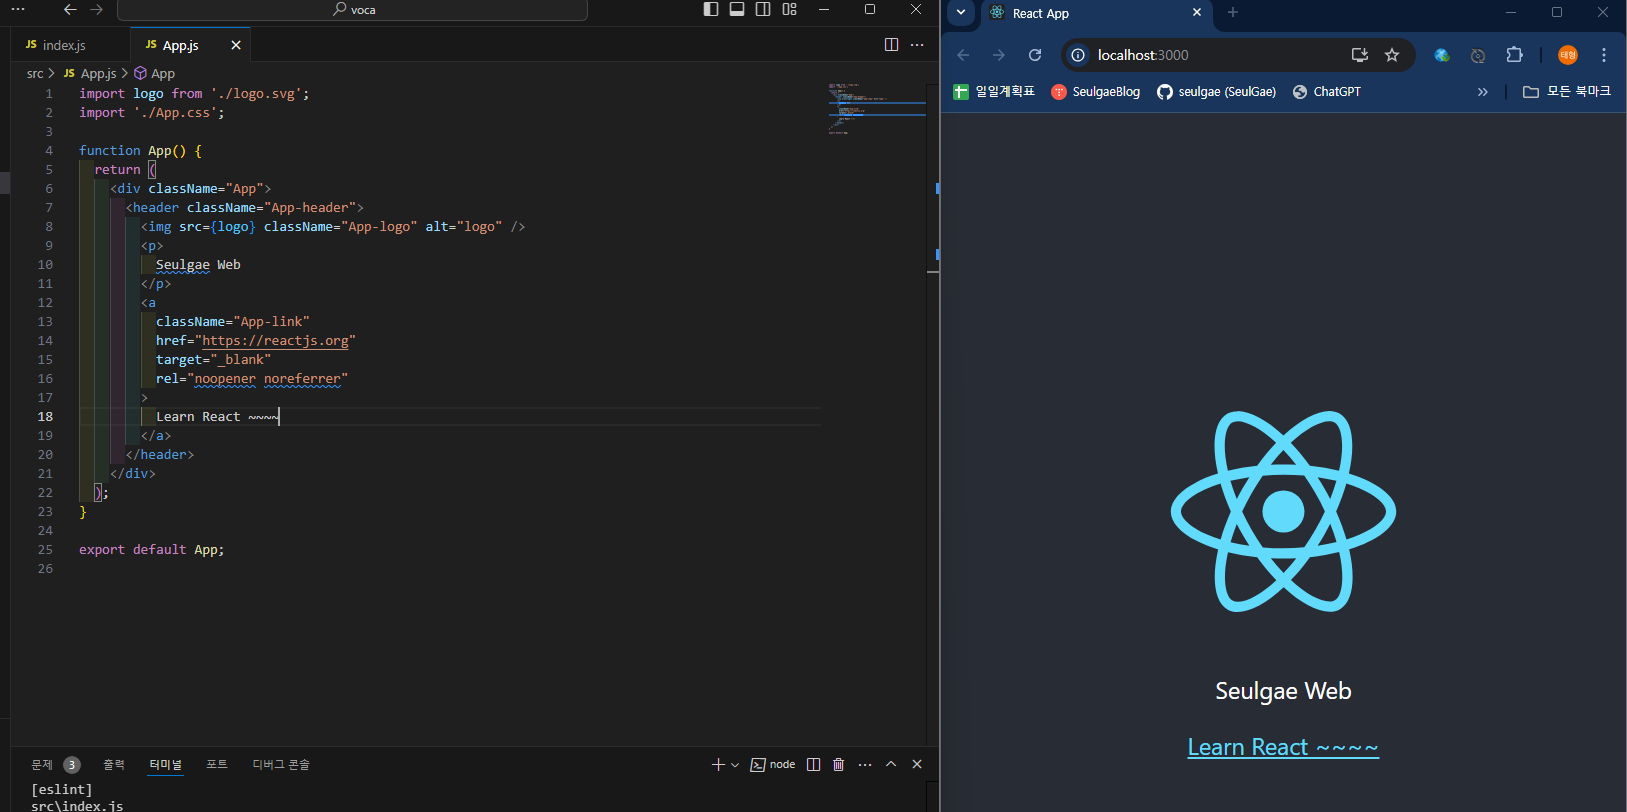Click the text 'Seulgae Web' in the code editor

tap(198, 265)
